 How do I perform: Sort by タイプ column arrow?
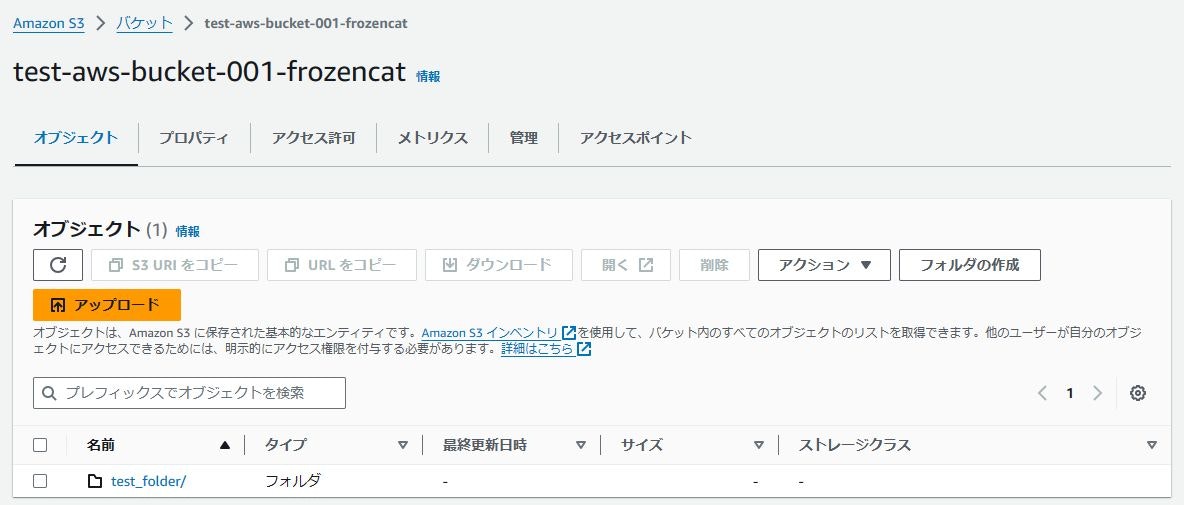[x=402, y=445]
